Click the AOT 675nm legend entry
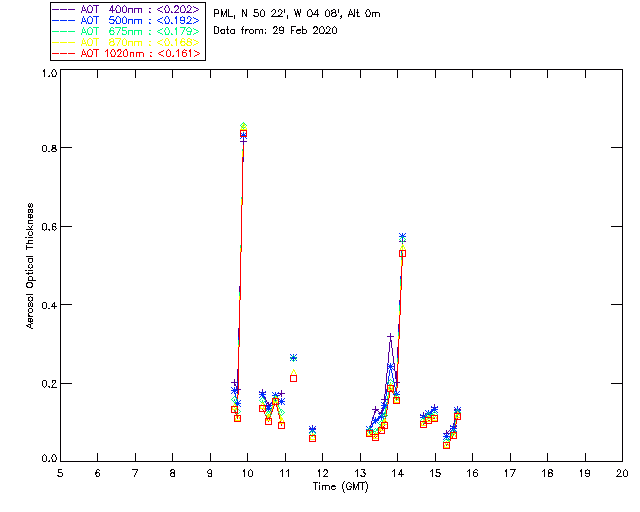640x512 pixels. click(x=128, y=31)
